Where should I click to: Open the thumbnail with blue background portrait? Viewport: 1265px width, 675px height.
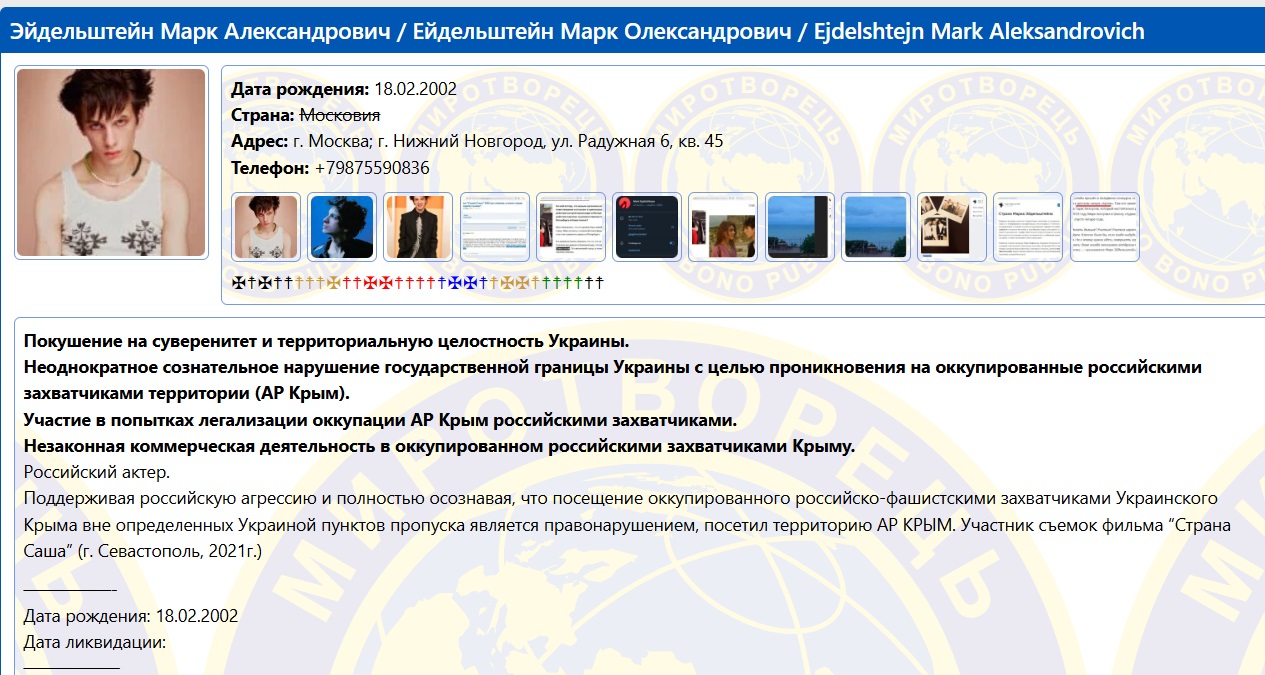(x=341, y=227)
